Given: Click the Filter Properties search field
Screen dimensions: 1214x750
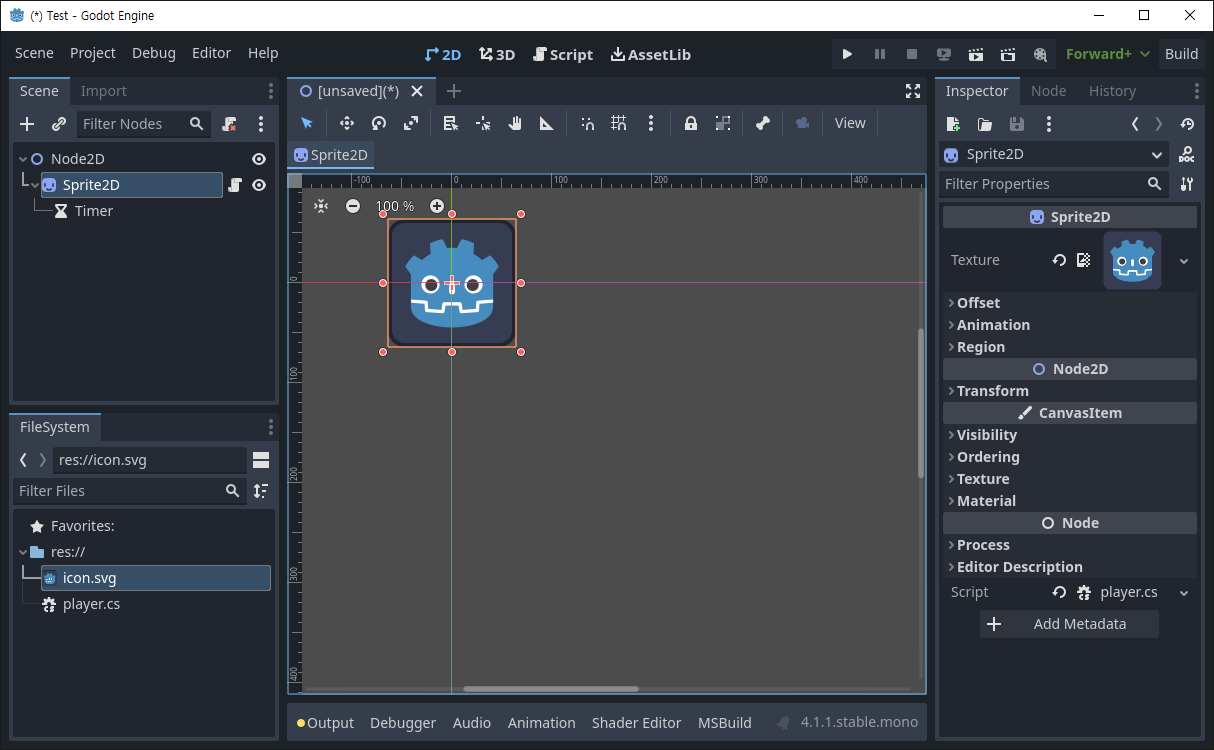Looking at the screenshot, I should (x=1055, y=184).
